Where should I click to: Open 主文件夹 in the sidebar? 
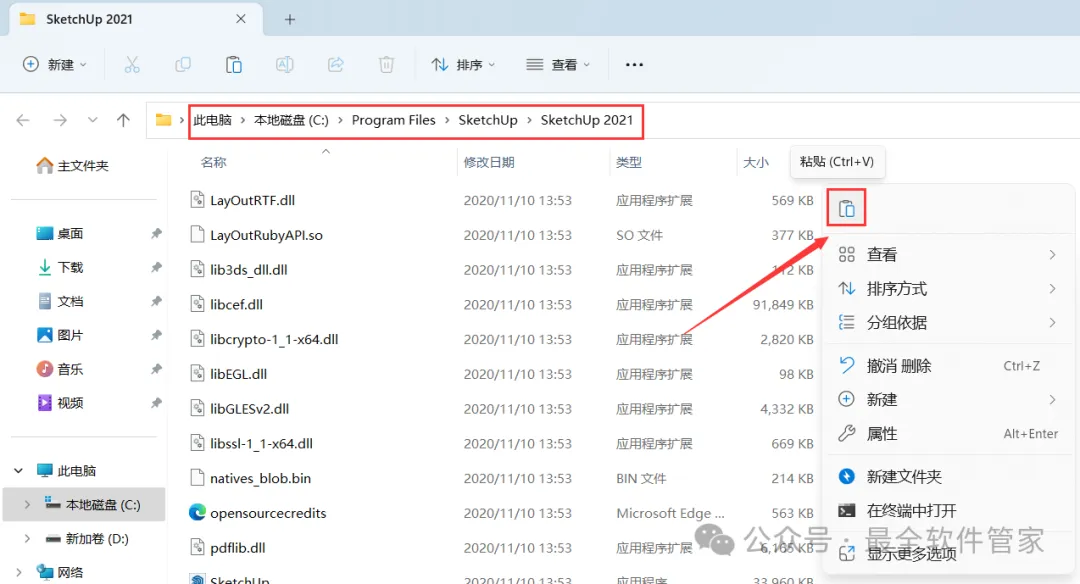click(x=72, y=166)
